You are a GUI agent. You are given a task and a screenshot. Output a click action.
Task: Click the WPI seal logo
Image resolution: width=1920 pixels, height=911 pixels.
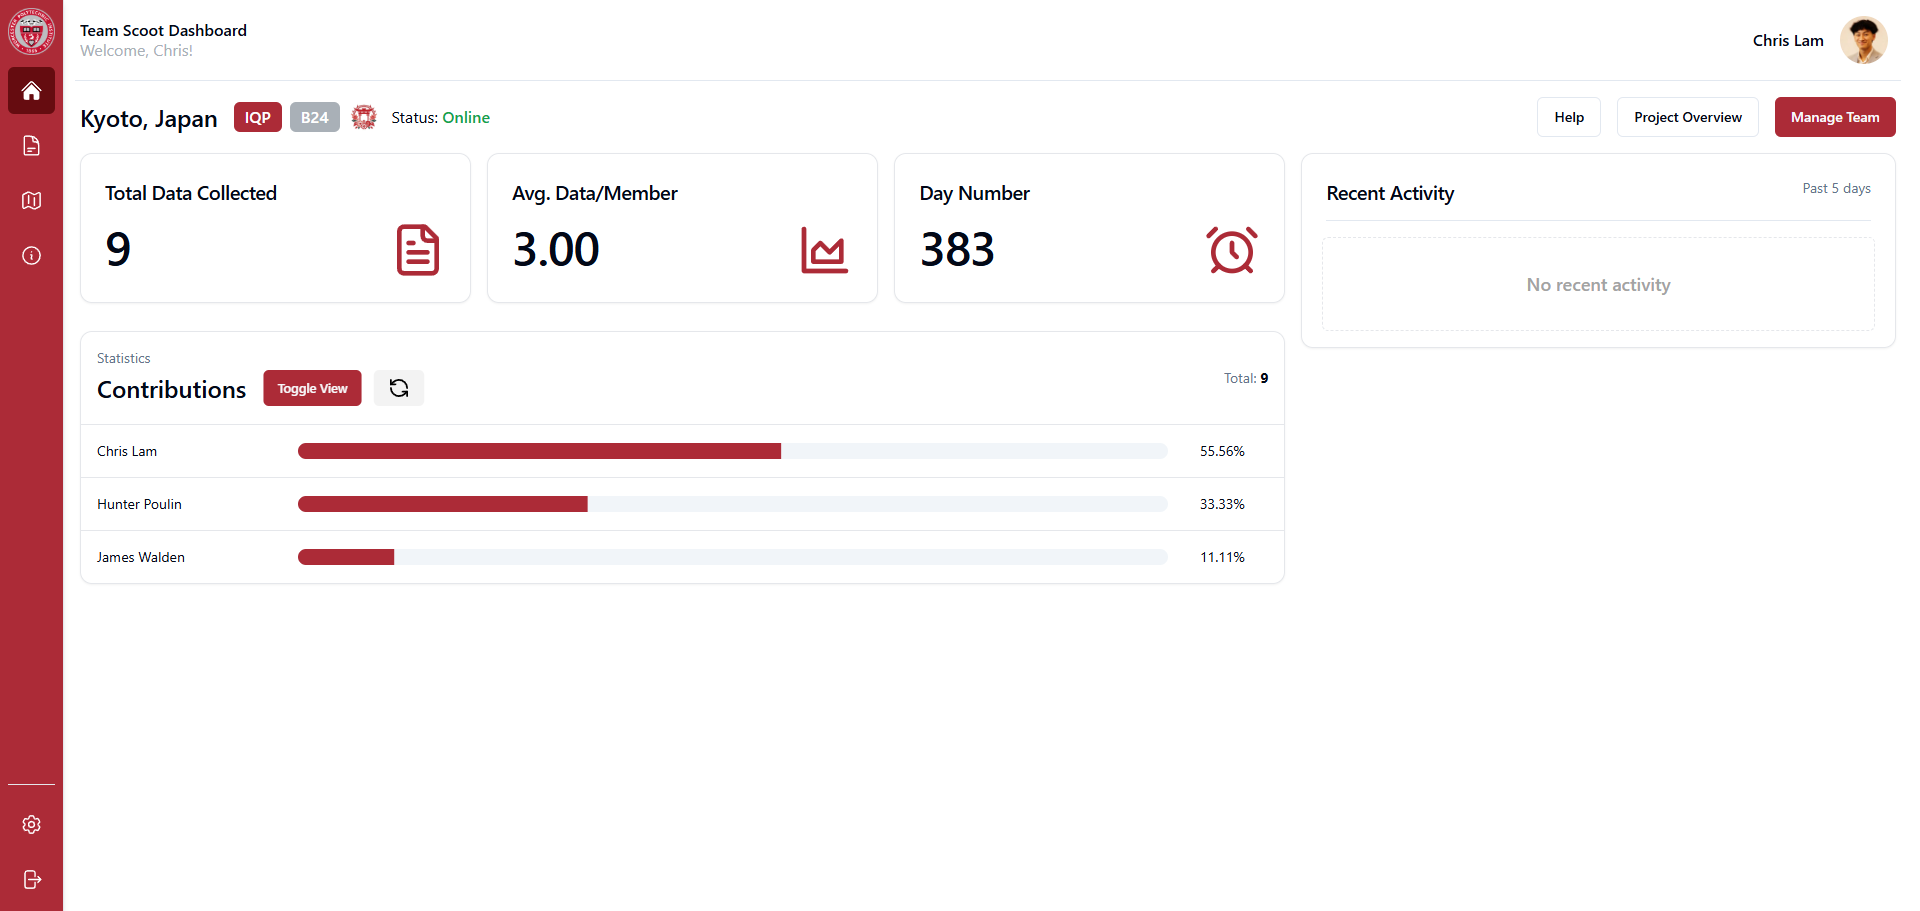tap(31, 32)
